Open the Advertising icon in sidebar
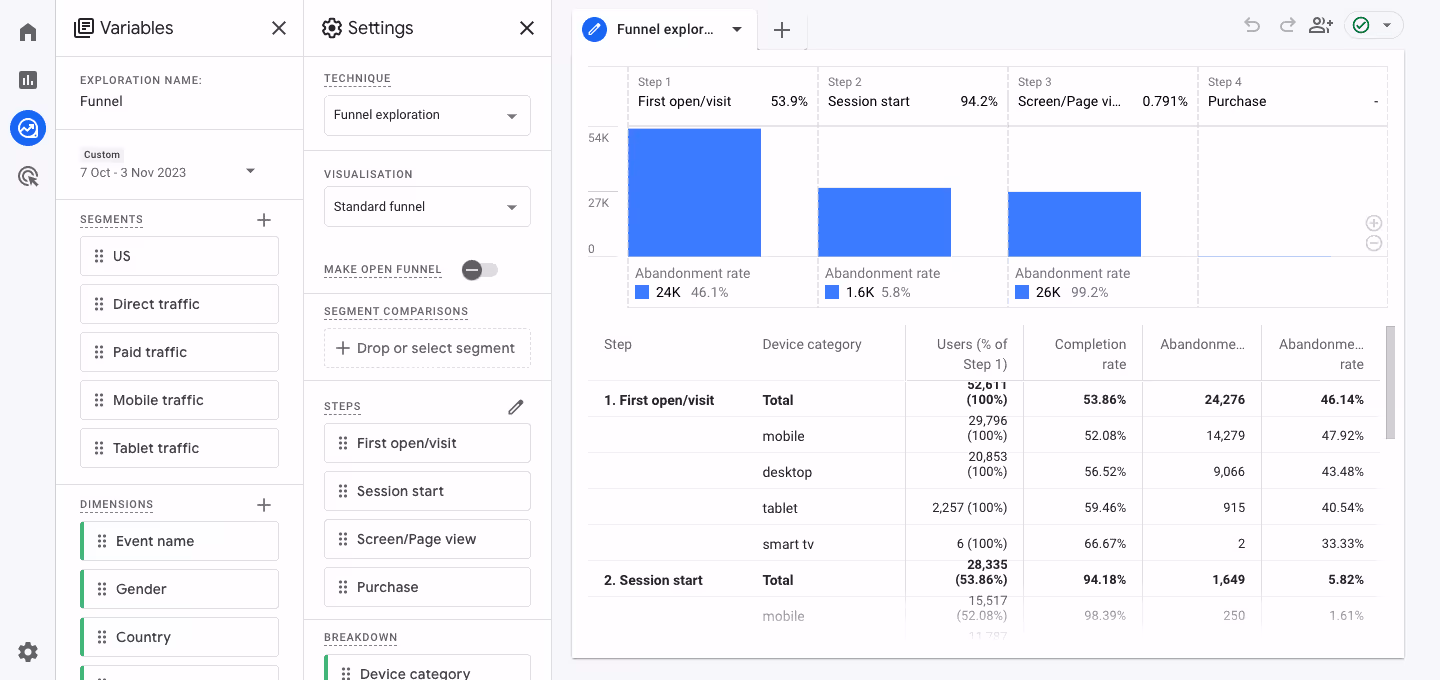1440x680 pixels. (28, 177)
